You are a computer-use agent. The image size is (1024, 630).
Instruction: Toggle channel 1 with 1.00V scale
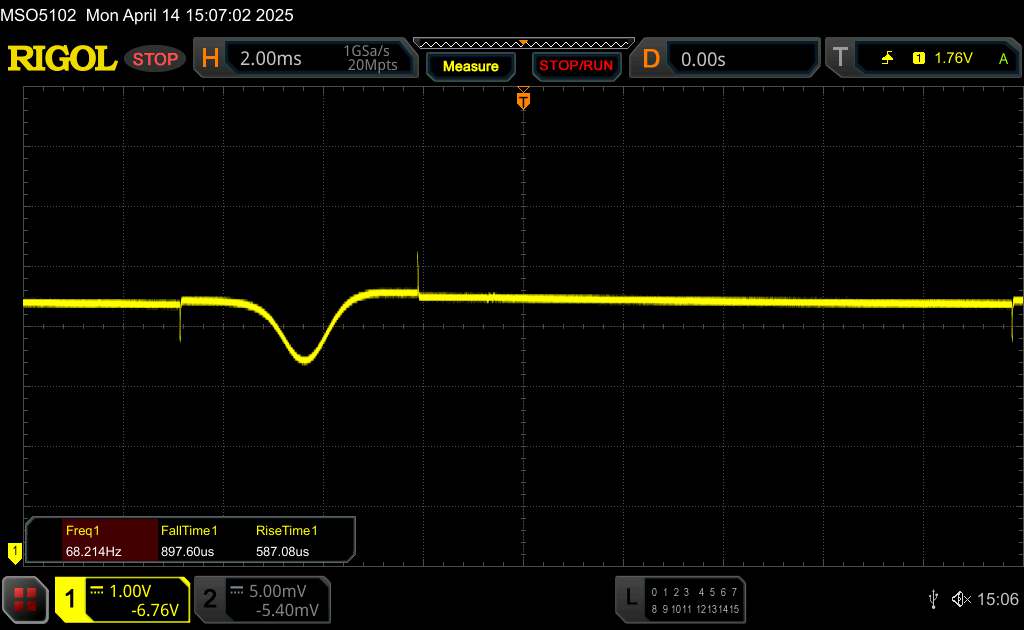pyautogui.click(x=122, y=599)
